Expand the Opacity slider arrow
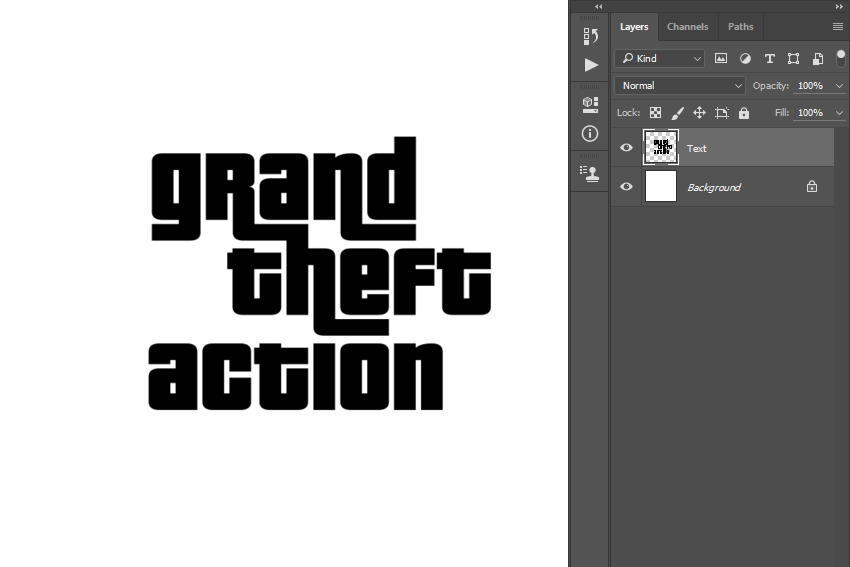Screen dimensions: 850x567 [x=839, y=86]
